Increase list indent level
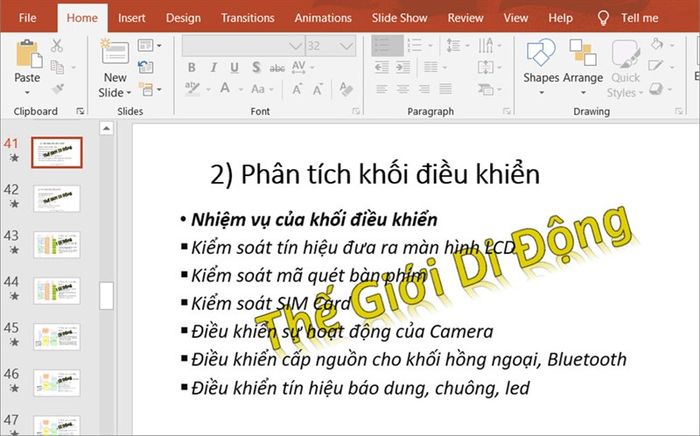This screenshot has height=436, width=700. click(403, 67)
